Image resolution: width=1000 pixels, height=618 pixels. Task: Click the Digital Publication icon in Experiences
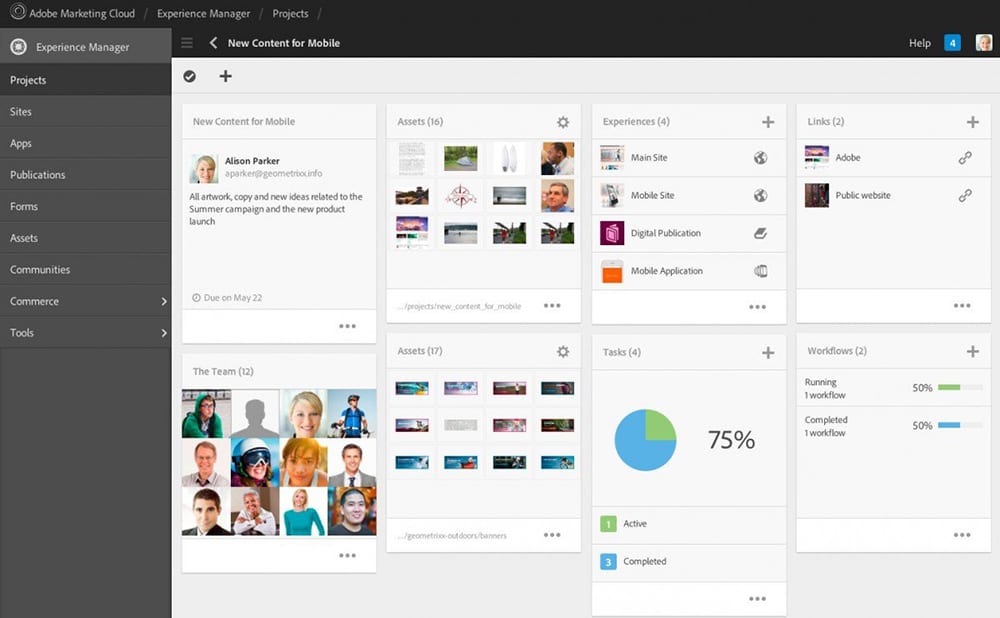coord(611,233)
